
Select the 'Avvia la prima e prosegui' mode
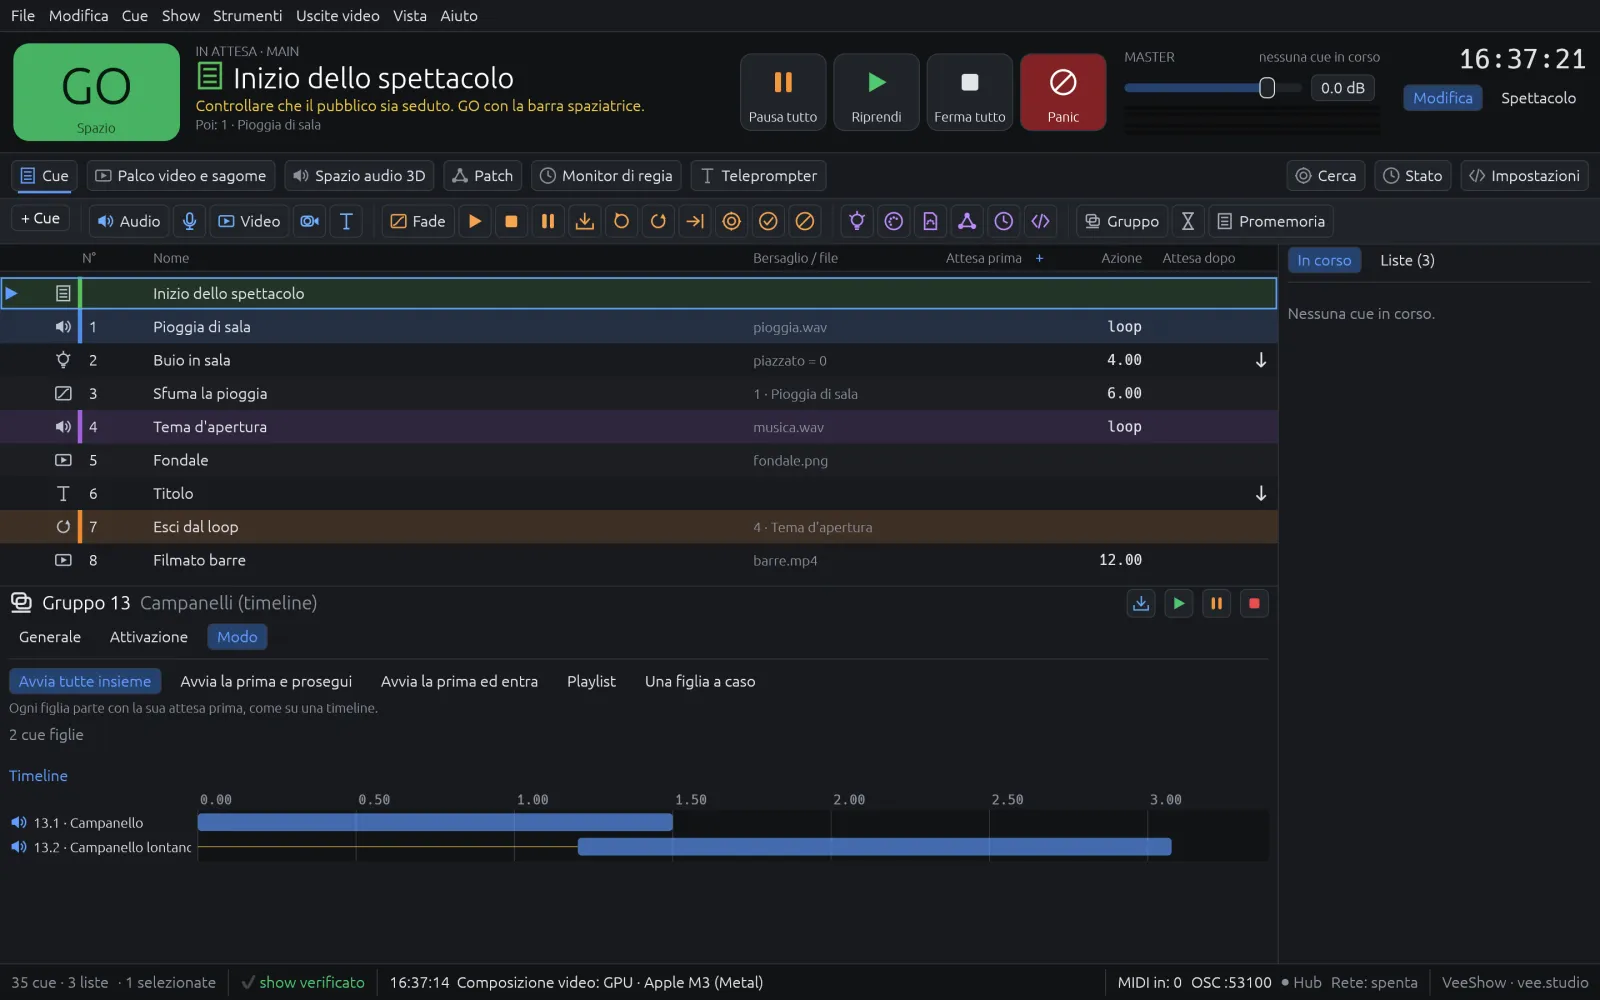click(x=266, y=681)
